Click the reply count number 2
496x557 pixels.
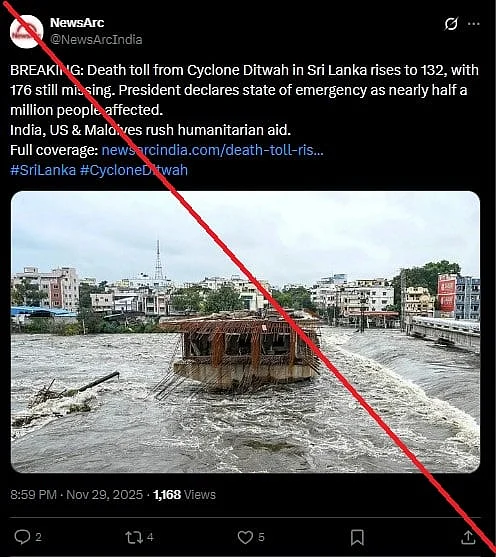(x=39, y=537)
